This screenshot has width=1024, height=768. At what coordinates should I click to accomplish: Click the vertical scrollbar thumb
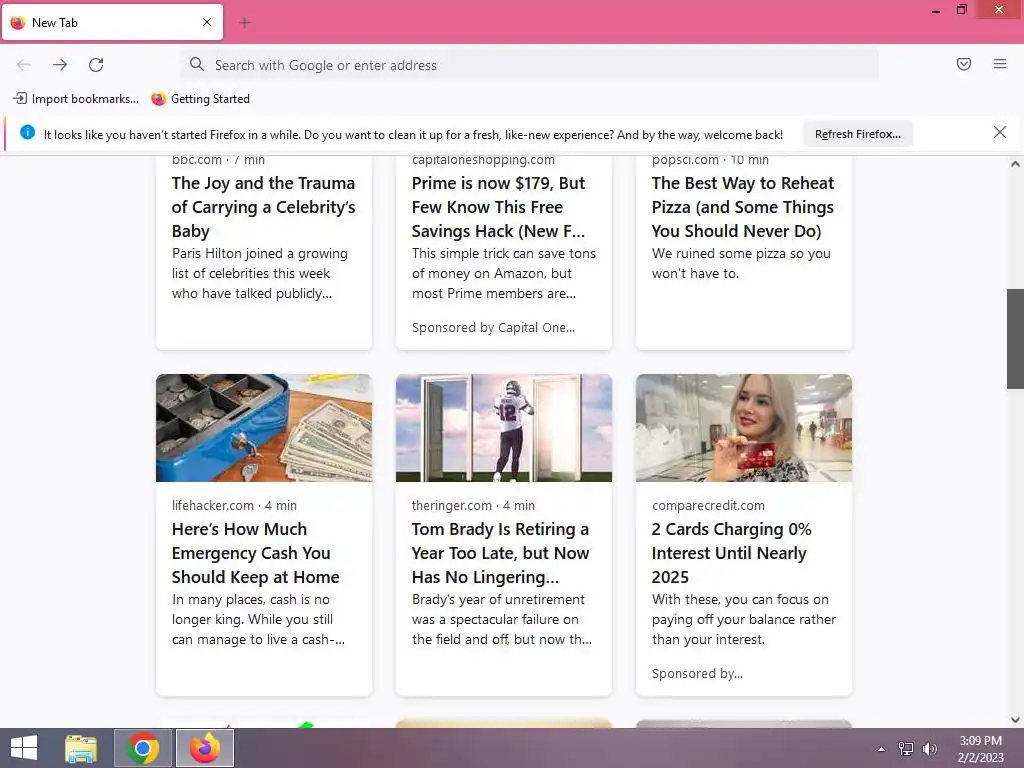1015,339
